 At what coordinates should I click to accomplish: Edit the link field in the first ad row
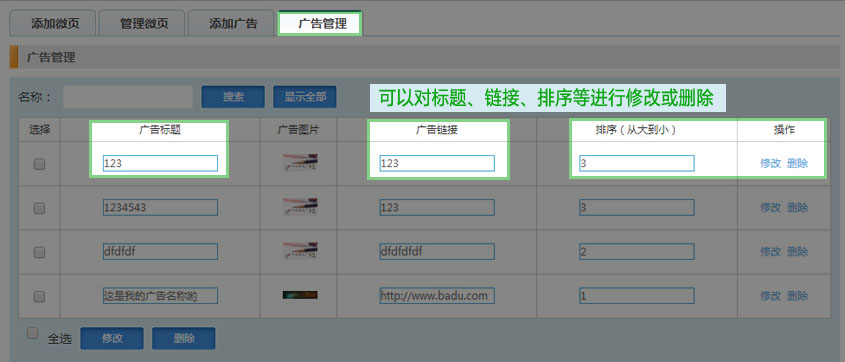click(x=437, y=163)
